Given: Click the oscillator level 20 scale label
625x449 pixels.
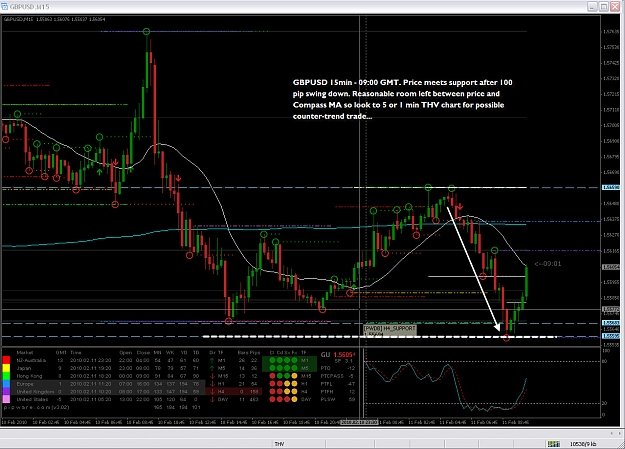Looking at the screenshot, I should coord(605,404).
